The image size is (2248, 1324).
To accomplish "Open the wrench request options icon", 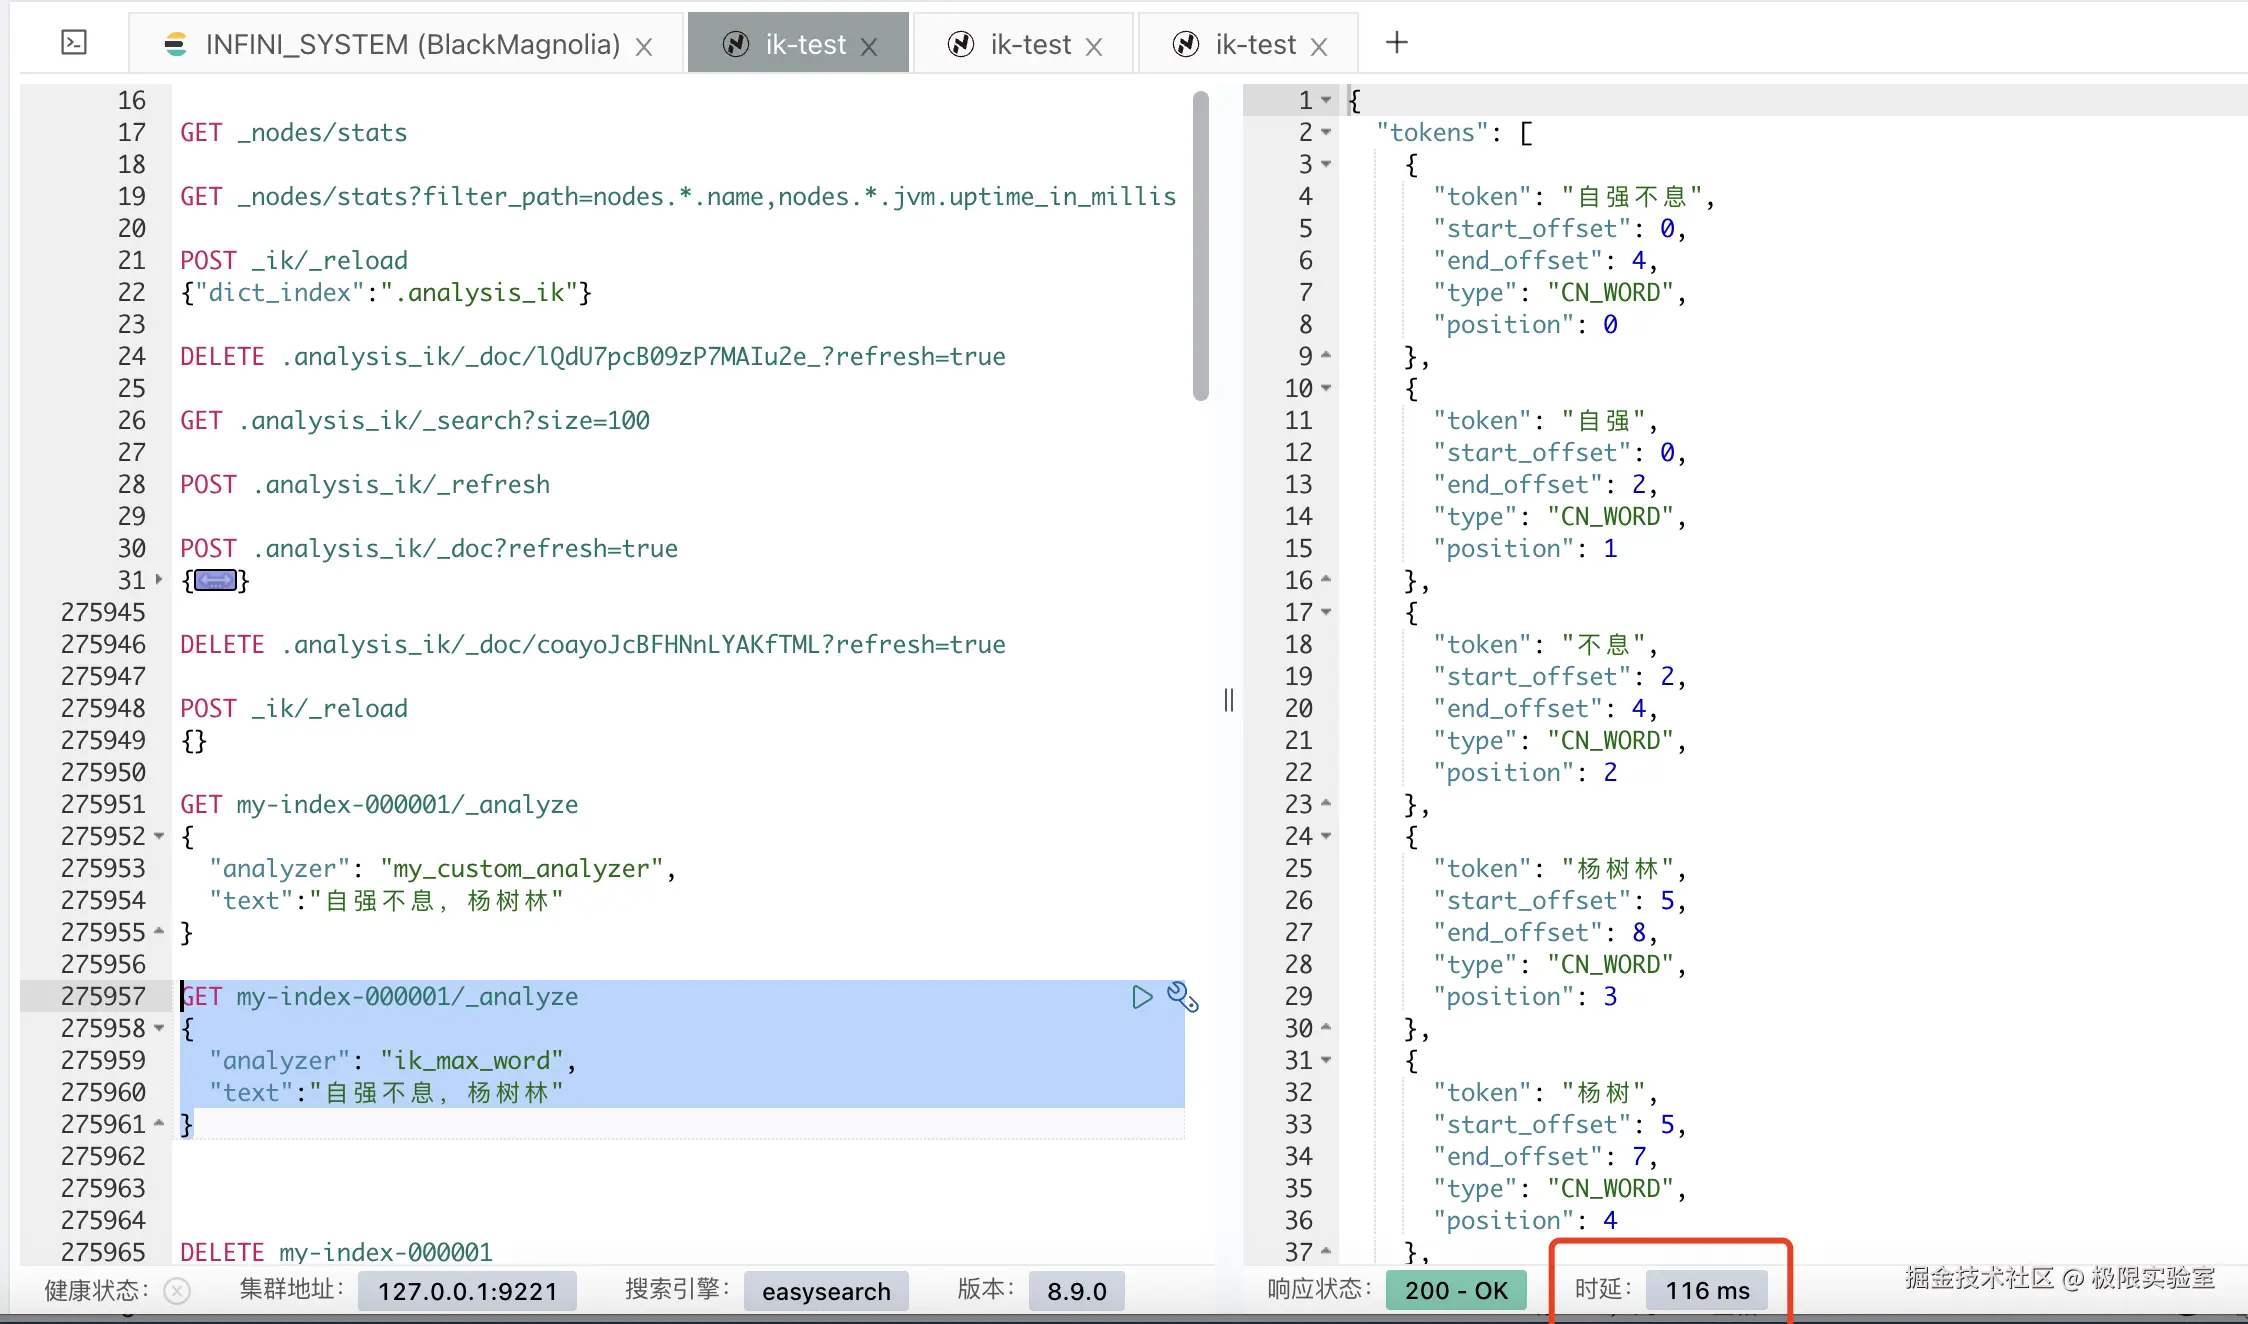I will point(1182,997).
